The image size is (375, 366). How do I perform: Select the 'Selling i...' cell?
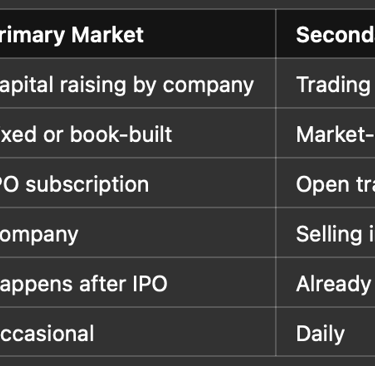325,232
